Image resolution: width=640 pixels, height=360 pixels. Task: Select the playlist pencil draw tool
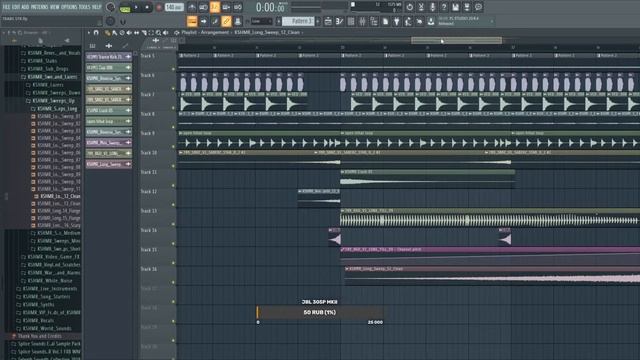coord(107,33)
